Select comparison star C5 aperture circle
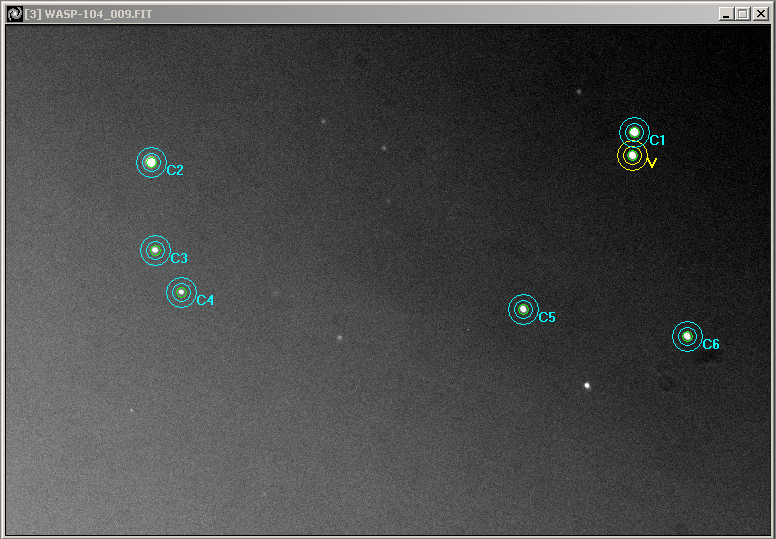Viewport: 776px width, 539px height. pos(523,309)
